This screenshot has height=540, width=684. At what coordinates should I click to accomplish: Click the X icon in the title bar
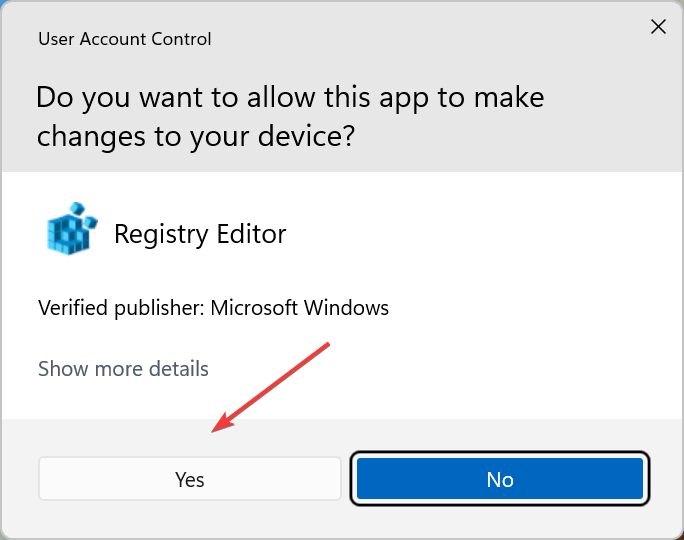(658, 27)
